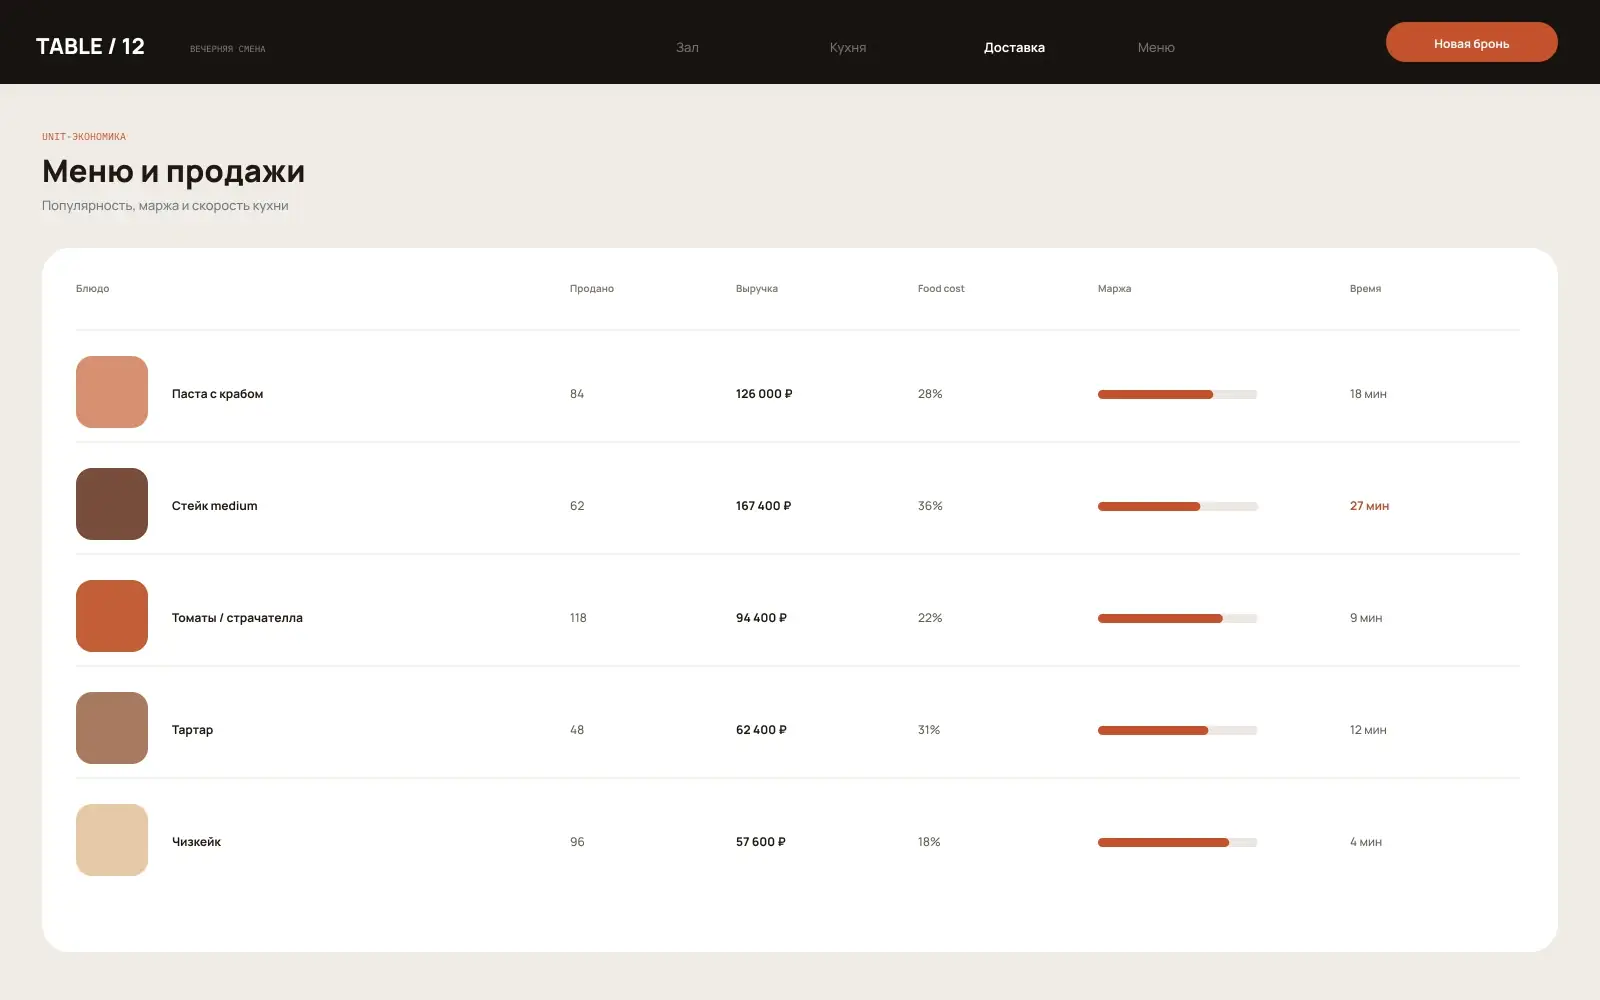Click the 4 мин time value
The height and width of the screenshot is (1000, 1600).
pyautogui.click(x=1366, y=842)
